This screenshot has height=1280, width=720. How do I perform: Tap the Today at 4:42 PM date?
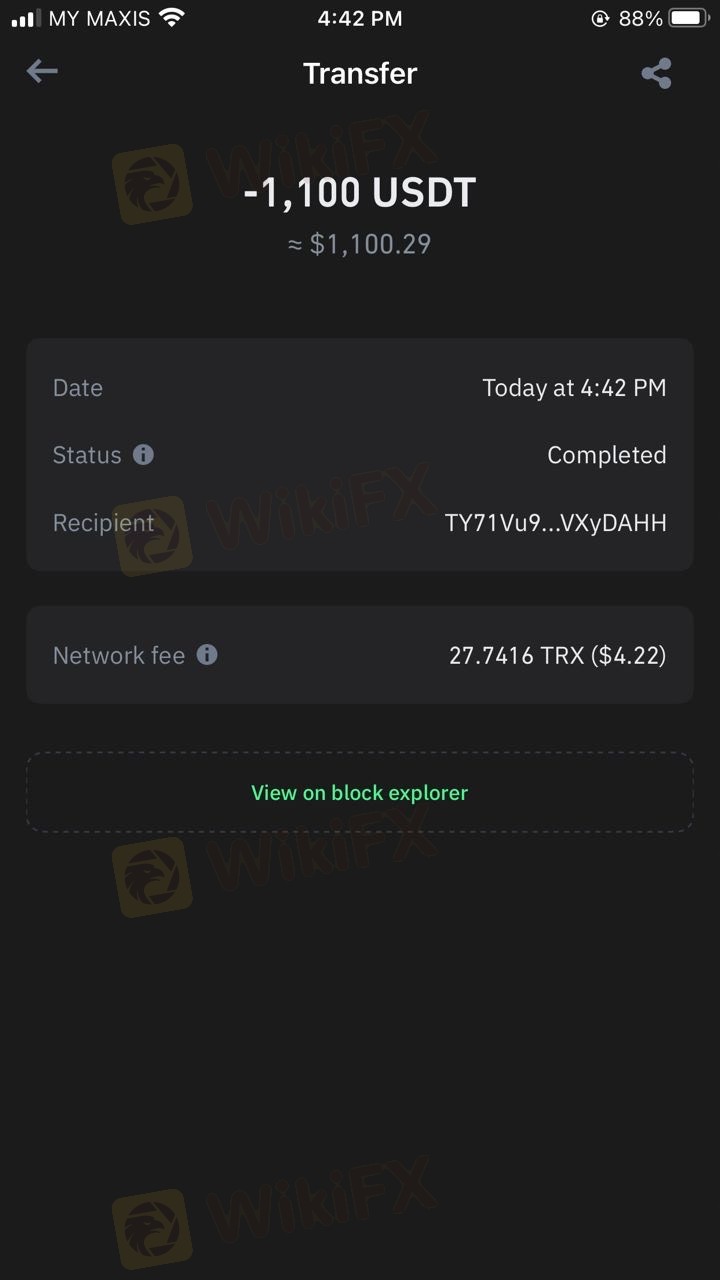pos(574,388)
